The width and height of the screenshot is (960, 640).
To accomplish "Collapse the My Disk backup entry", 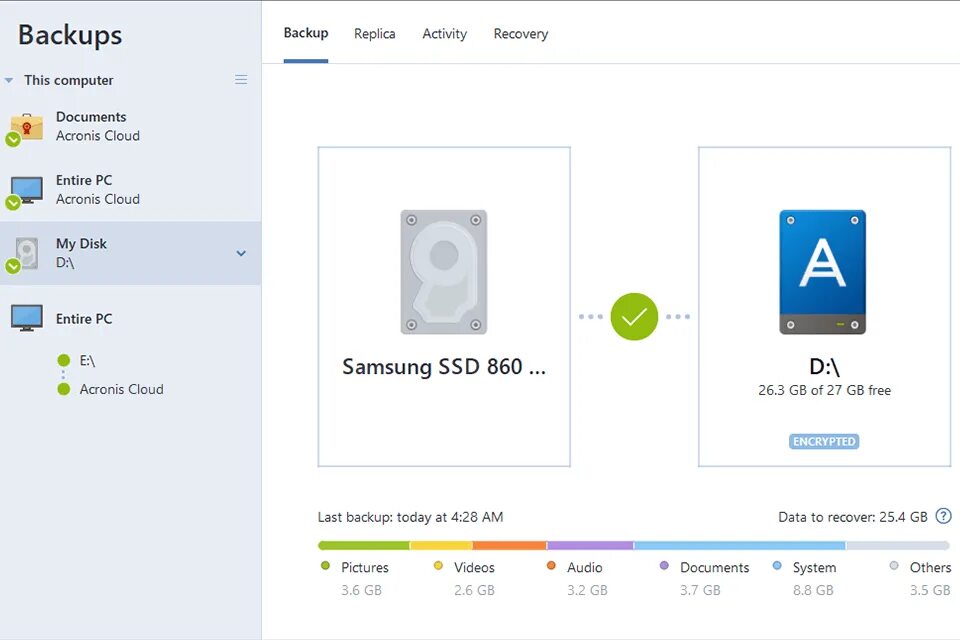I will (240, 253).
